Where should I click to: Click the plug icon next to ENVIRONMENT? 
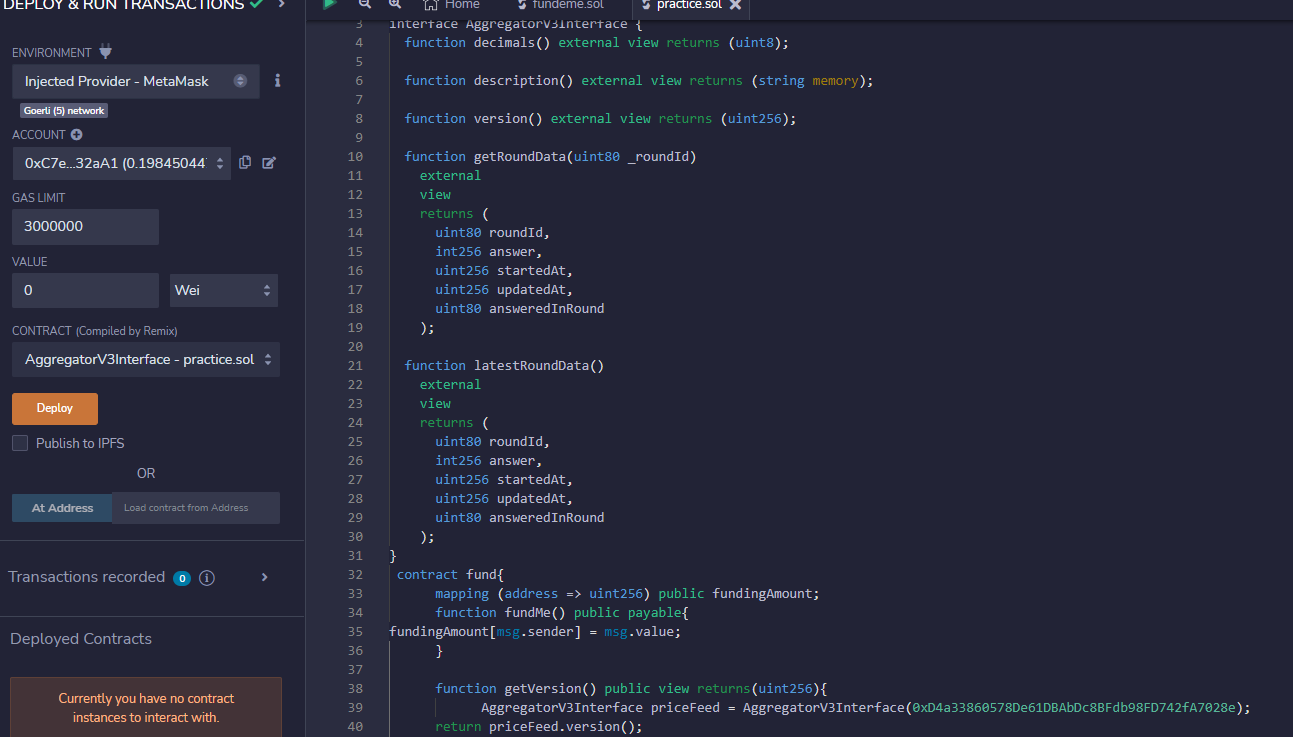(106, 52)
